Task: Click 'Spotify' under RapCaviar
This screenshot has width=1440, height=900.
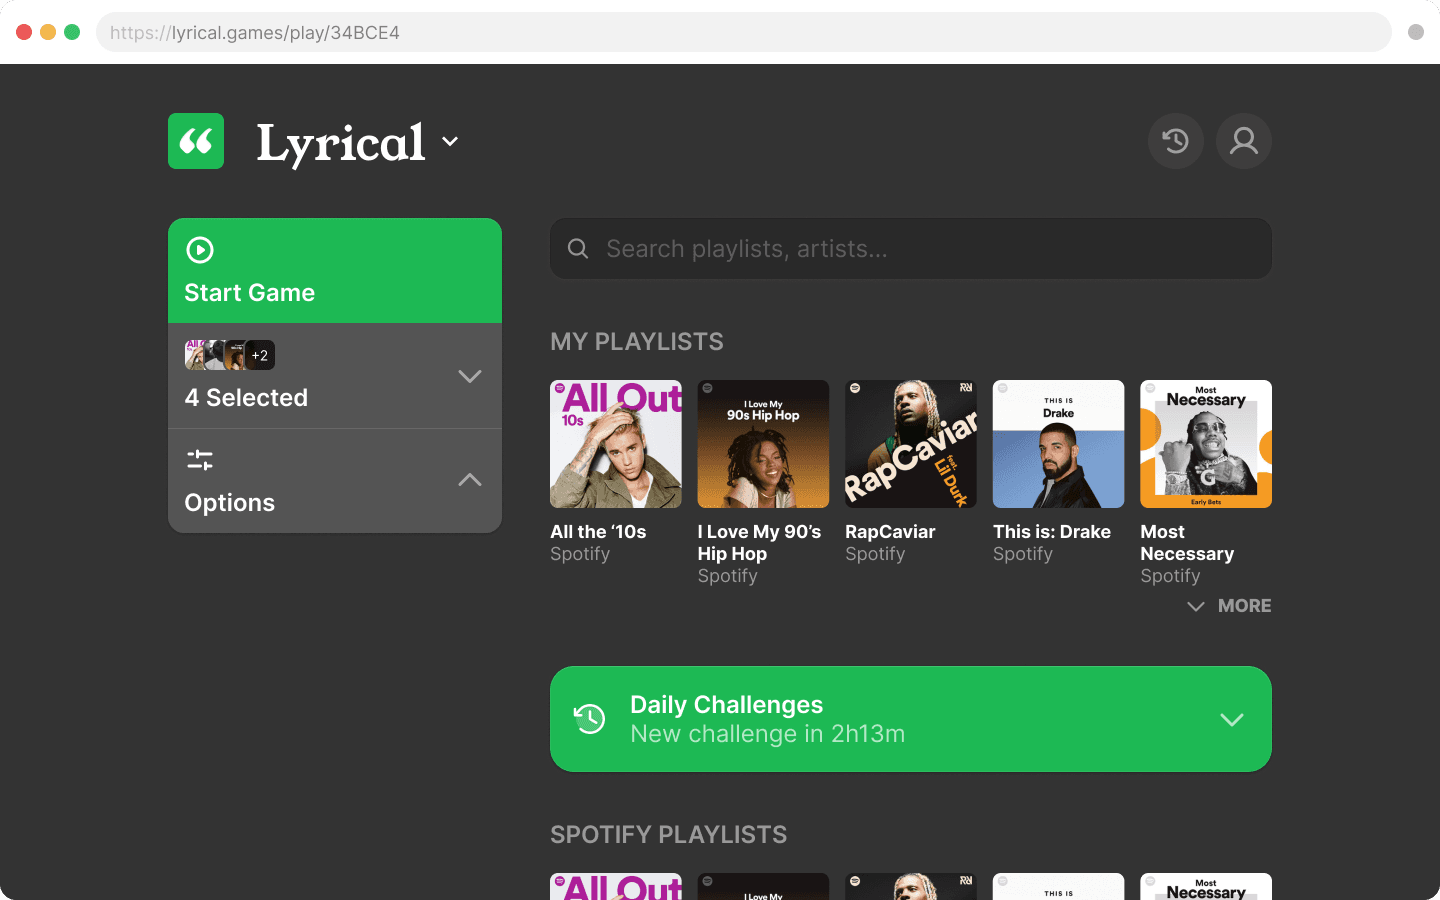Action: 875,554
